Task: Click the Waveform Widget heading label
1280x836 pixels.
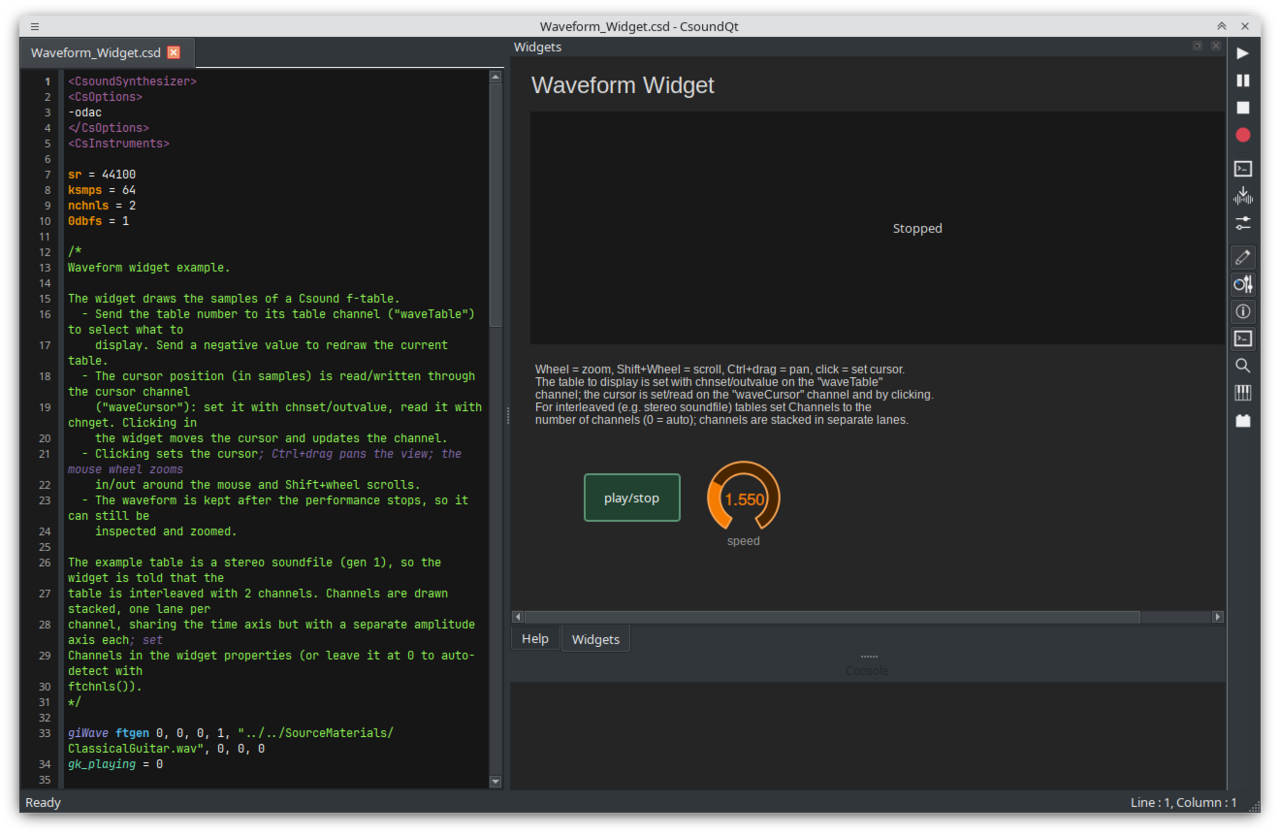Action: [623, 85]
